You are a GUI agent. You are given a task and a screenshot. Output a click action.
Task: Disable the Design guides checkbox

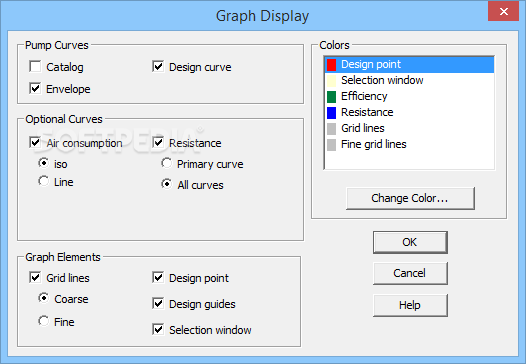click(158, 303)
